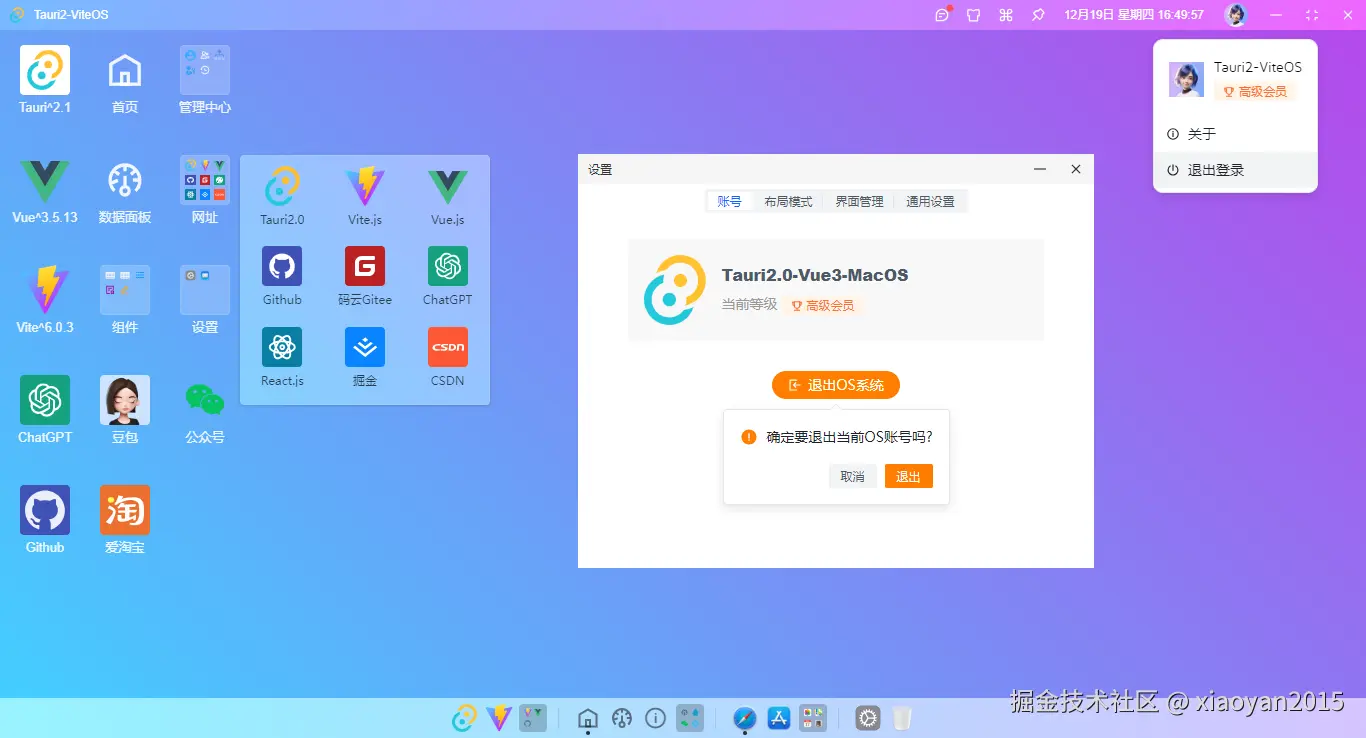Click the command-key icon in top bar

[1006, 15]
